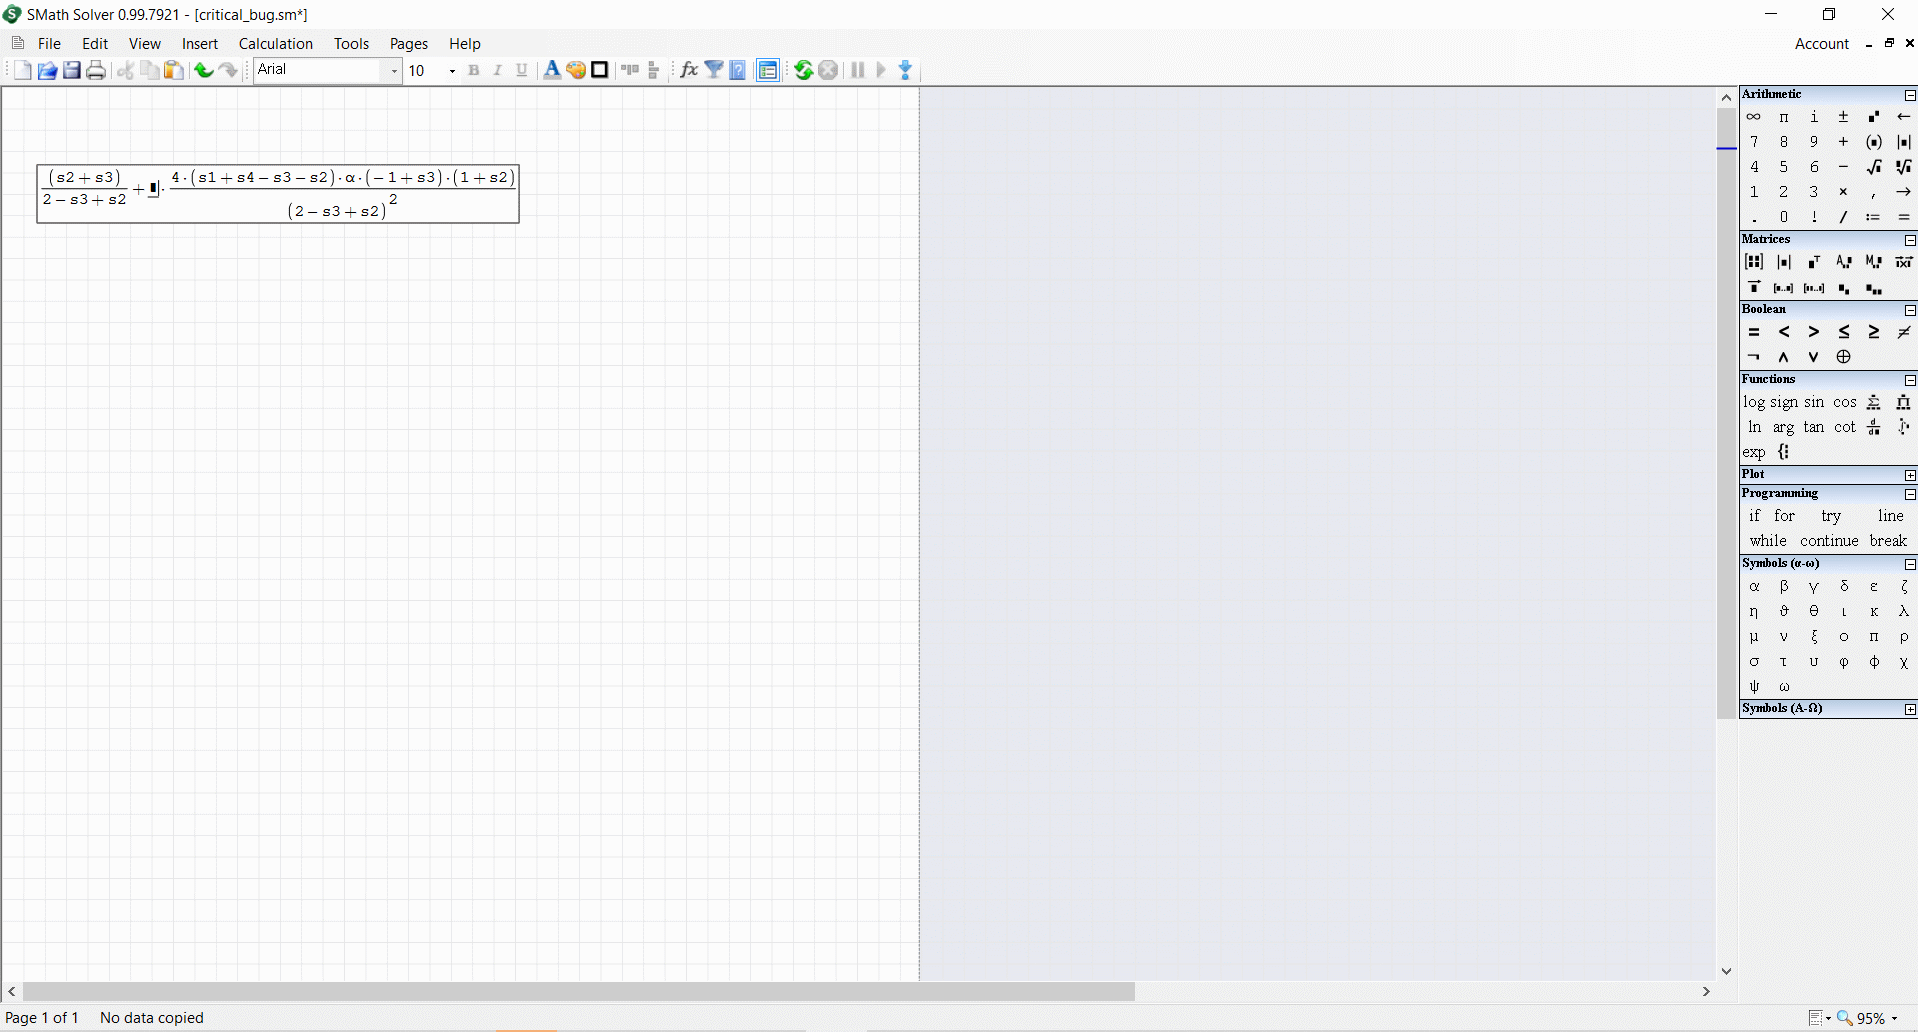Open the background color palette icon
This screenshot has height=1032, width=1918.
tap(576, 70)
